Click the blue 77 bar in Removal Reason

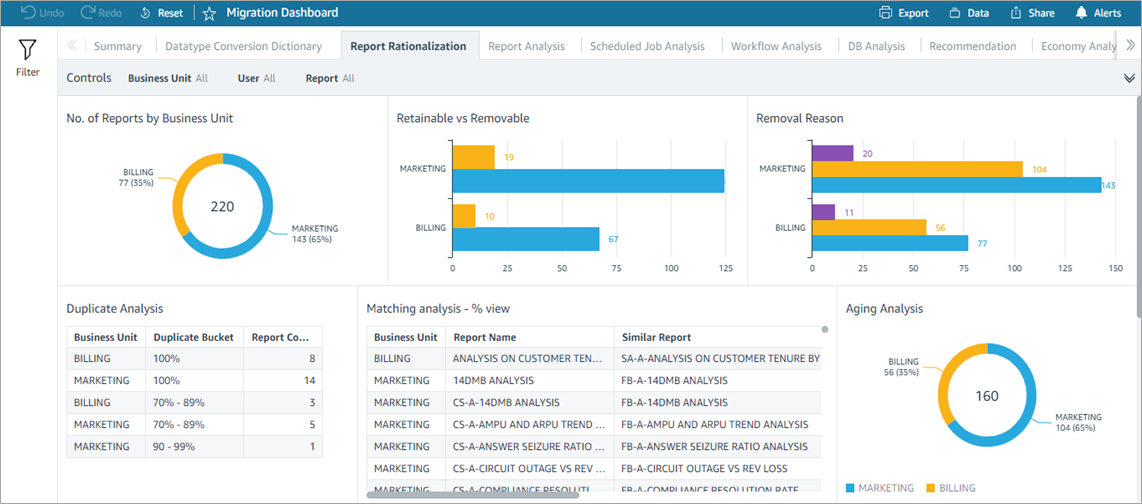click(890, 243)
